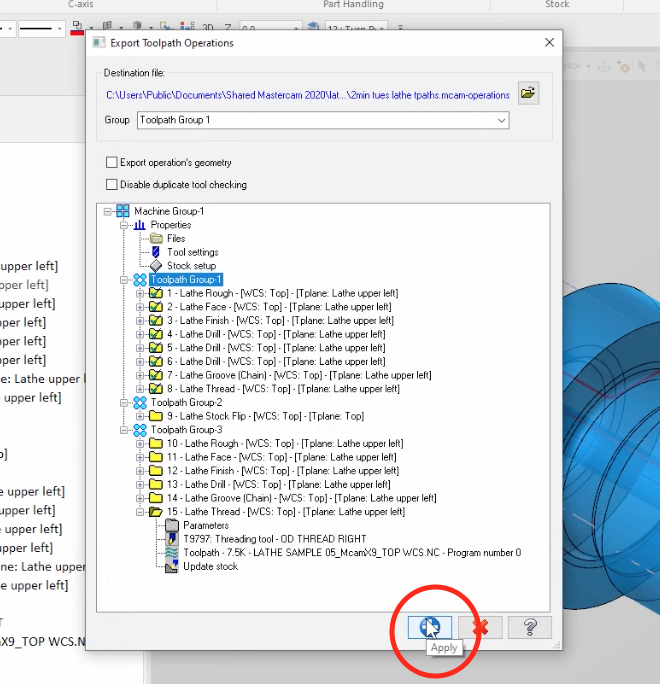Toggle checked folder icon of 8 - Lathe Thread
Viewport: 660px width, 684px height.
click(x=156, y=389)
